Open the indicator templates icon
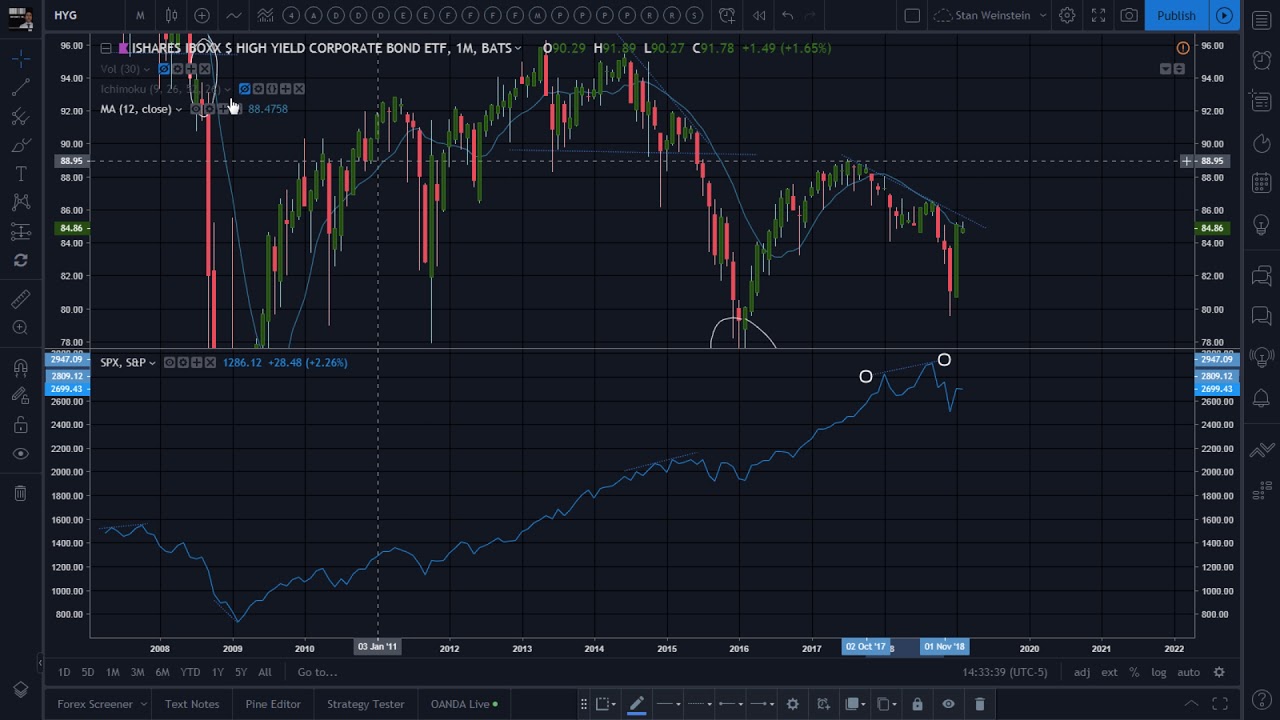Screen dimensions: 1280x720 [265, 15]
